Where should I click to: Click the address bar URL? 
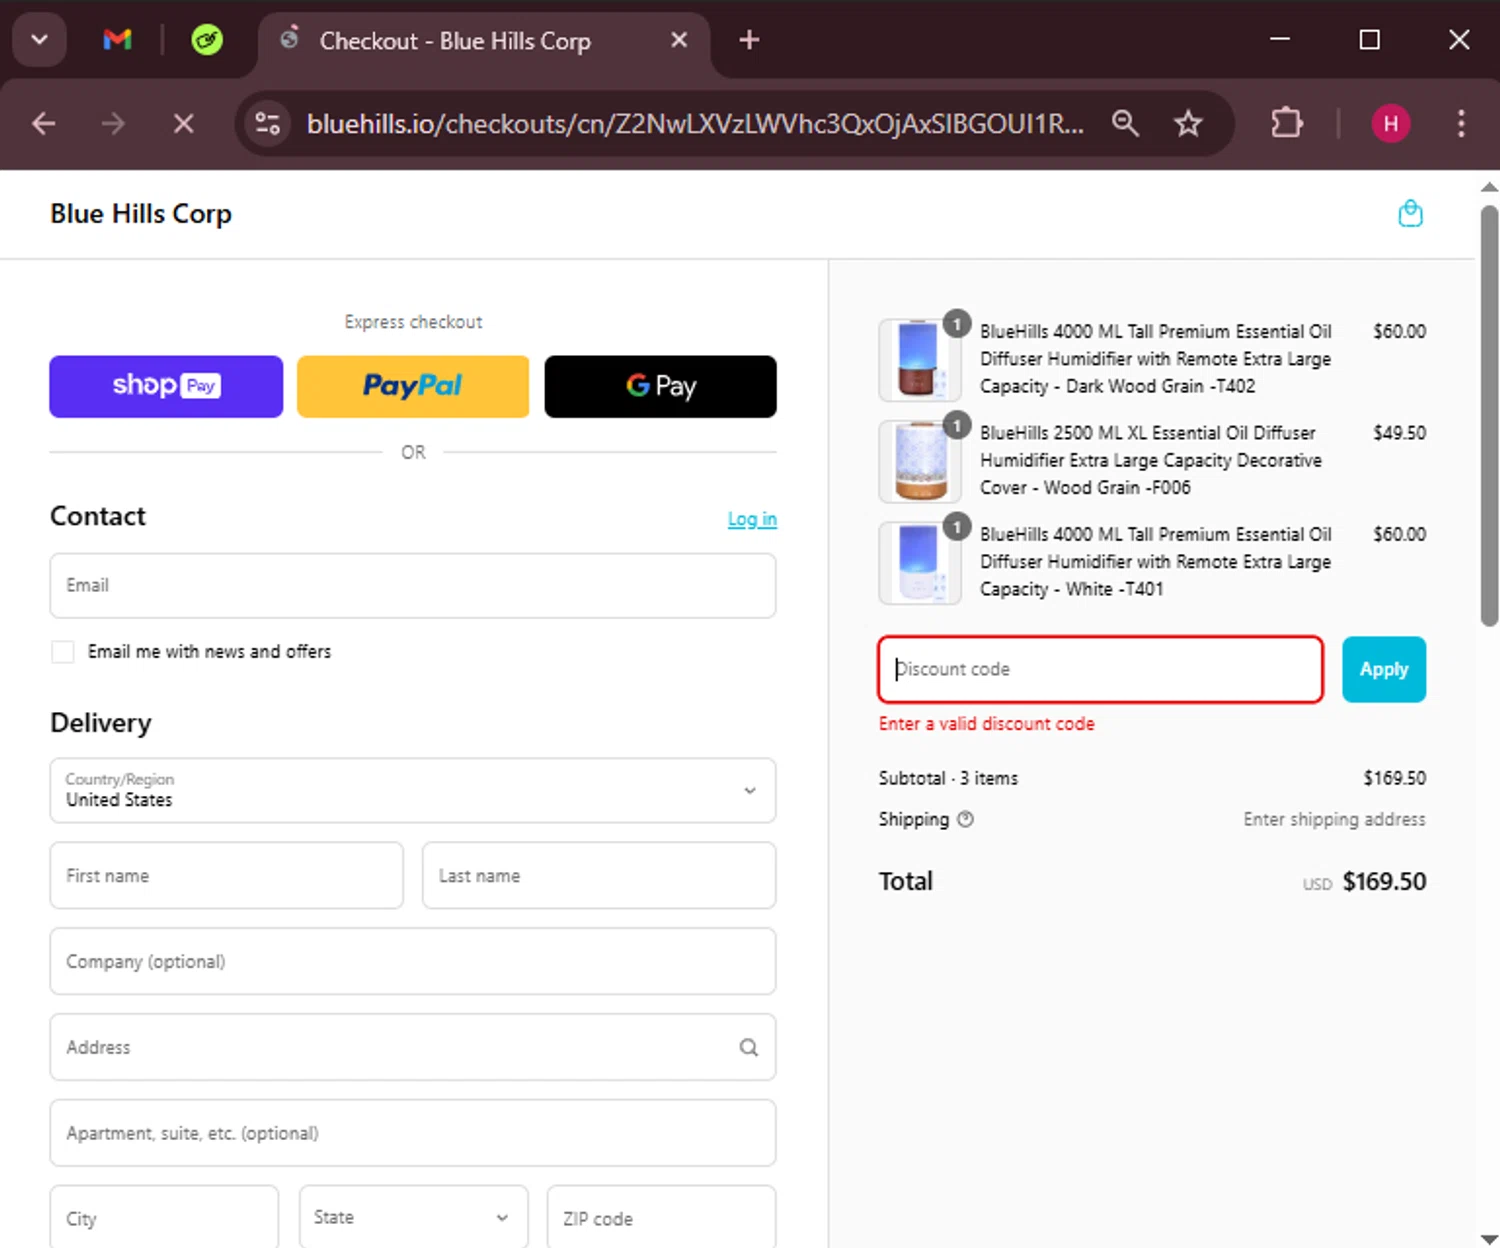pyautogui.click(x=695, y=124)
